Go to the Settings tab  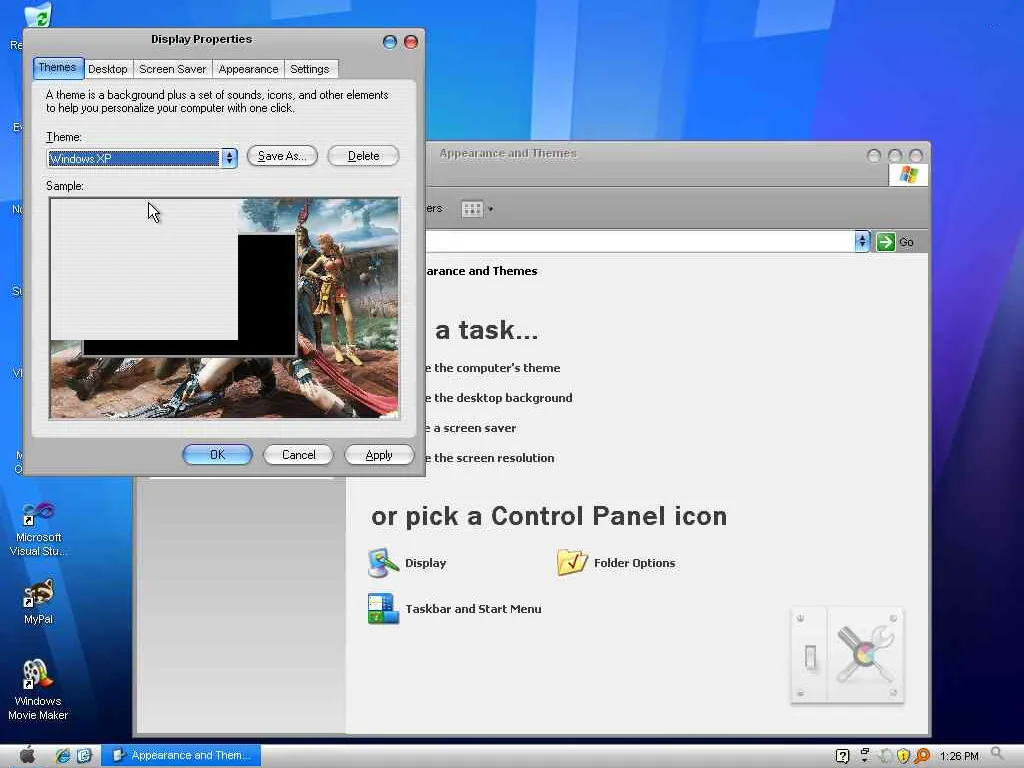(310, 69)
